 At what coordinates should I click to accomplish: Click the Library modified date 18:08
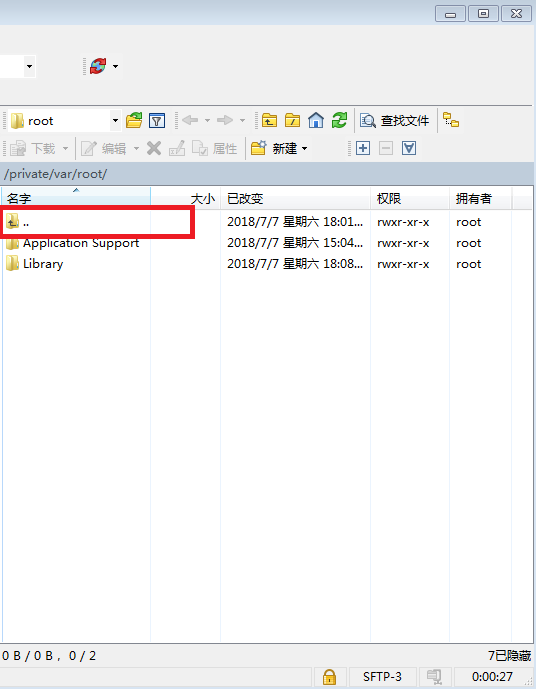point(295,264)
